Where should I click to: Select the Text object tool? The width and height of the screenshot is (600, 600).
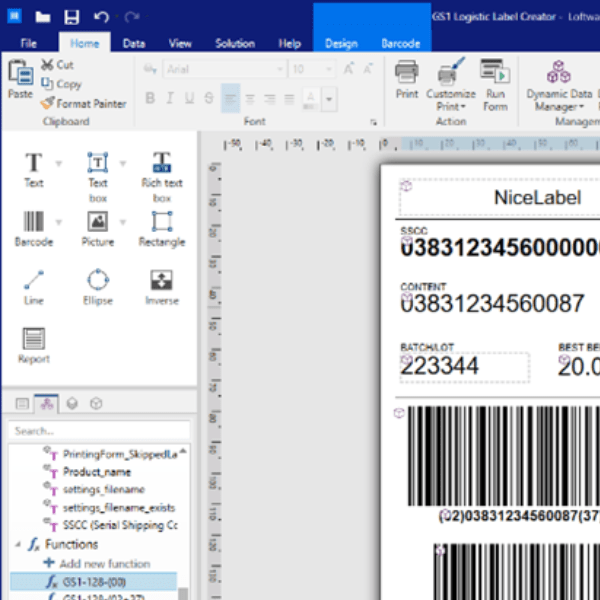point(34,170)
